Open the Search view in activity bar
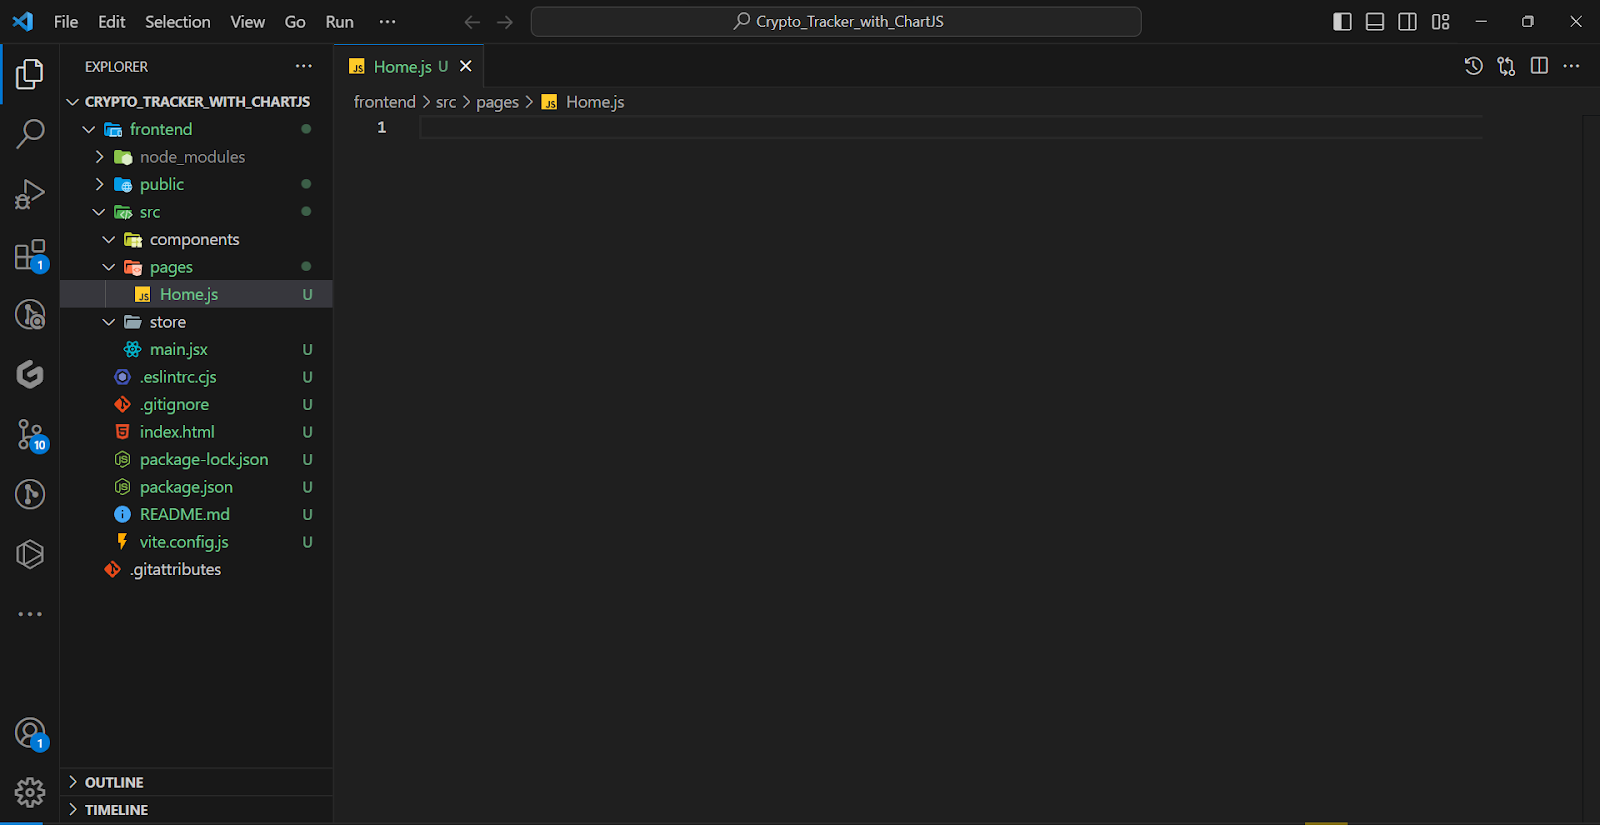1600x825 pixels. coord(30,133)
